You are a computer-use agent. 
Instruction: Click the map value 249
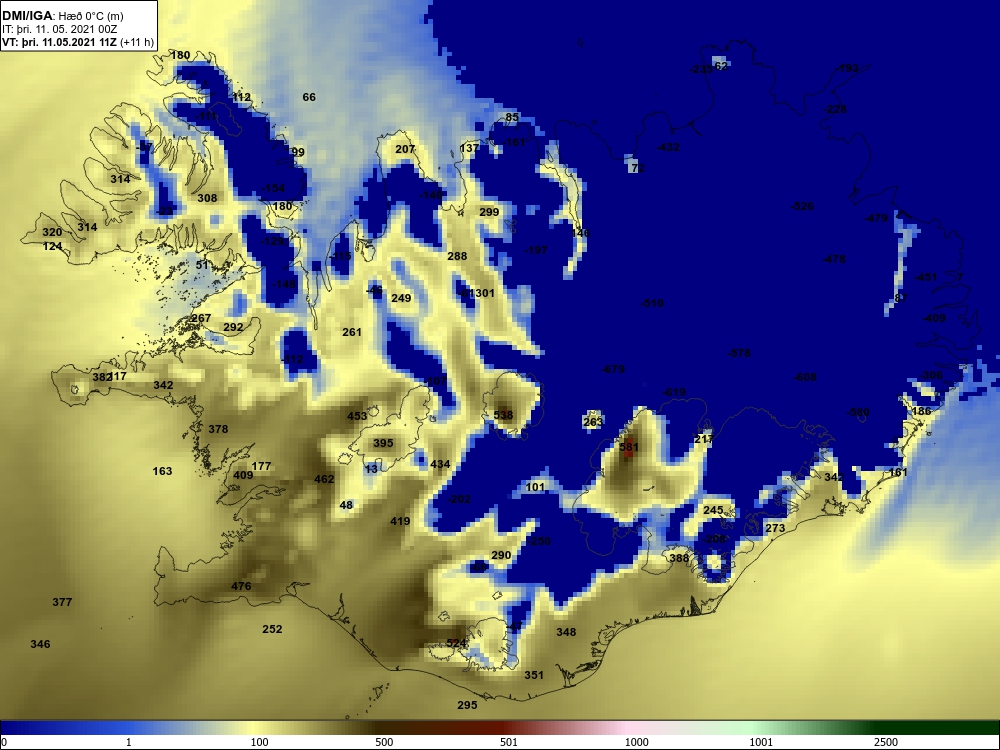[401, 298]
